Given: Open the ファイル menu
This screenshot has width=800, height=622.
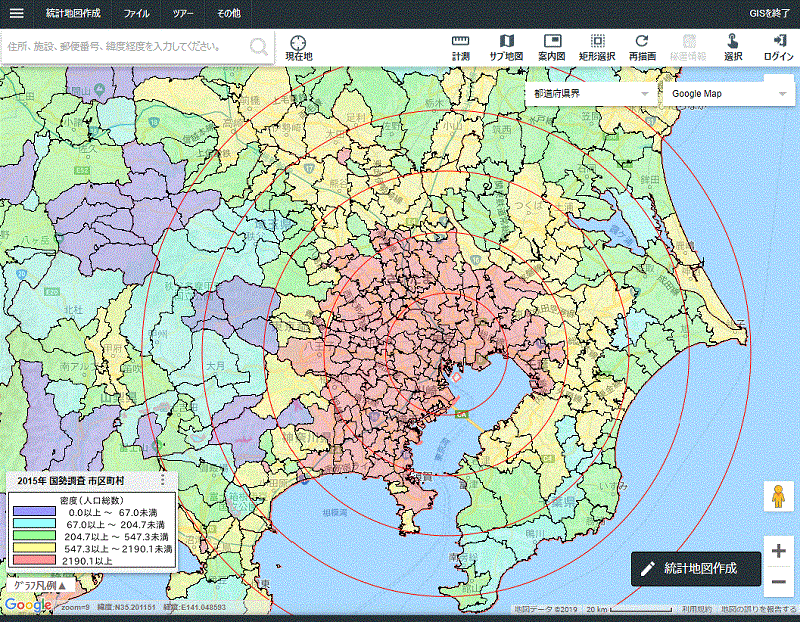Looking at the screenshot, I should [136, 14].
